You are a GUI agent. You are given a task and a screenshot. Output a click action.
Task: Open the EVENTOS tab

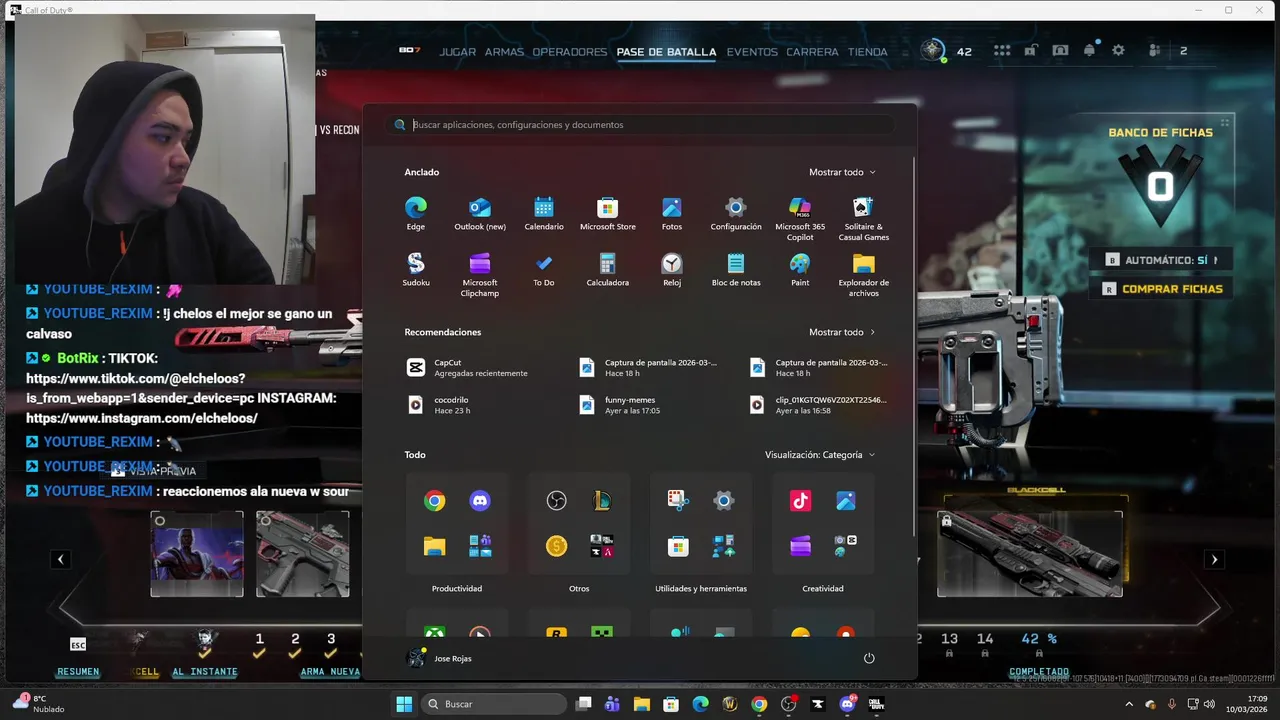tap(752, 52)
